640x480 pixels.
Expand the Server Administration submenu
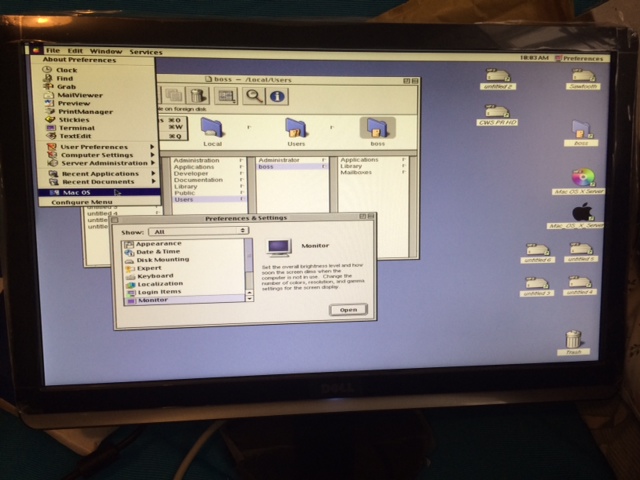point(100,163)
